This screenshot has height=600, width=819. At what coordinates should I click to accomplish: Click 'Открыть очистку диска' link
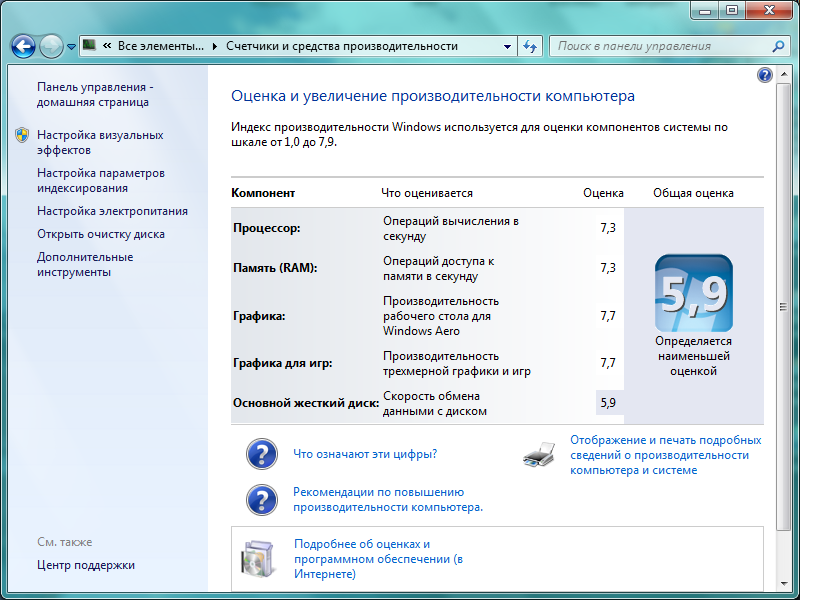(101, 234)
